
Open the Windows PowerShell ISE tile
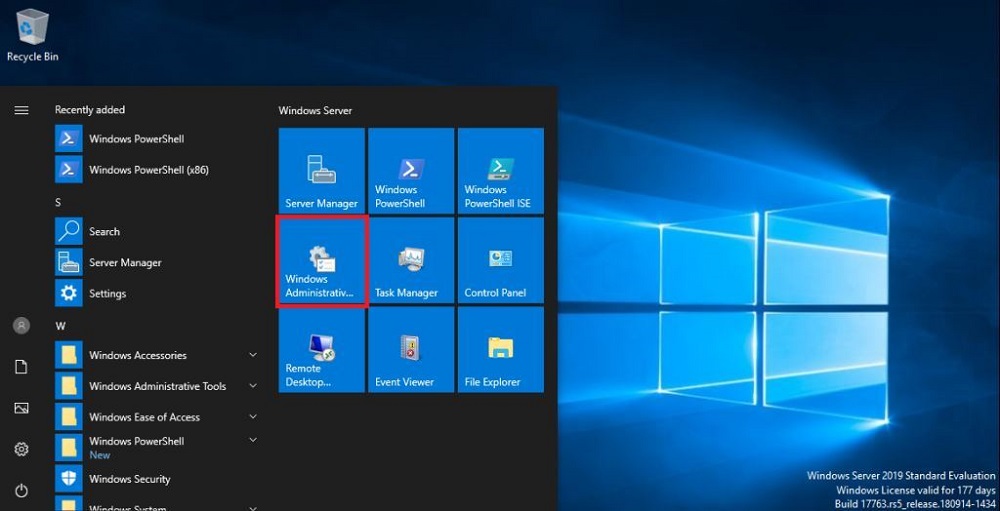point(501,170)
